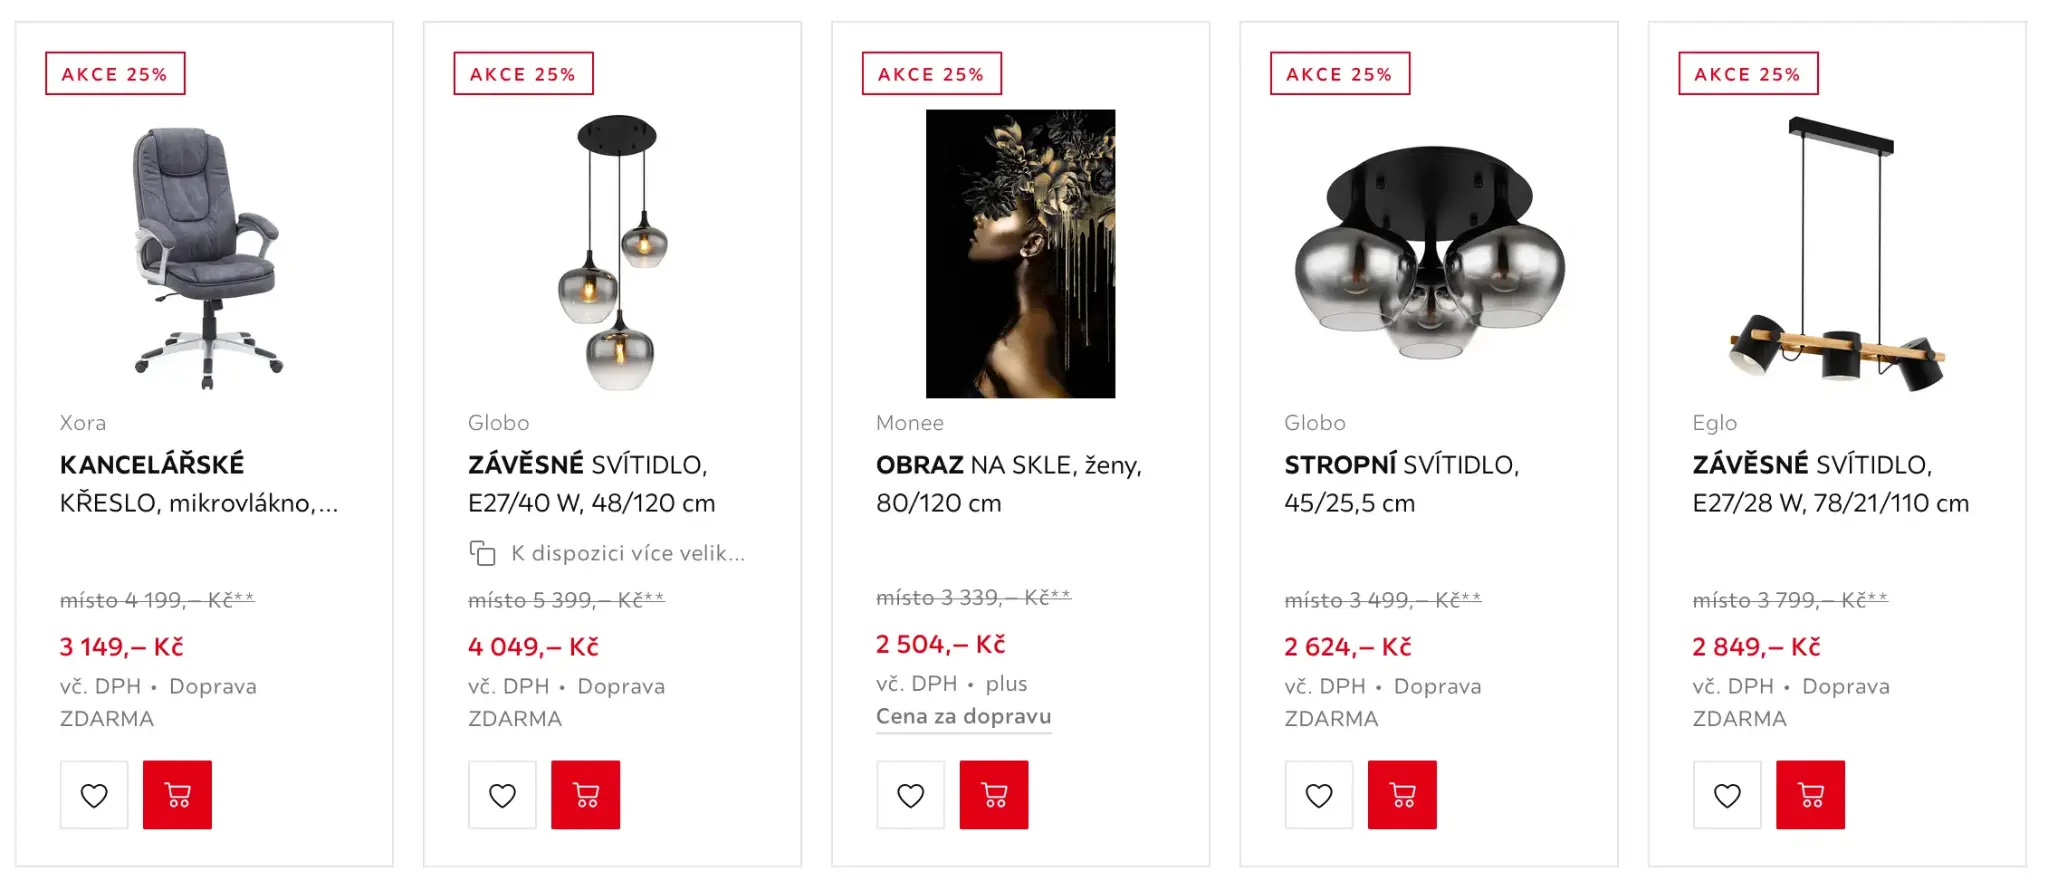Add Eglo pendant lamp to cart
Viewport: 2048px width, 885px height.
(x=1810, y=795)
